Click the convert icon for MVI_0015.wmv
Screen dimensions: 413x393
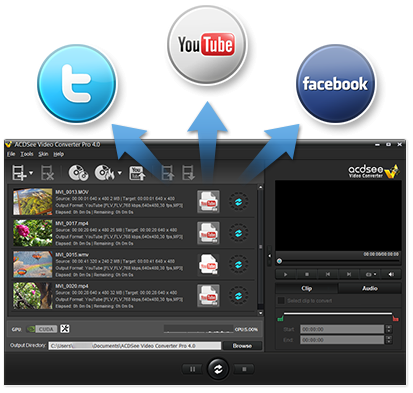tap(238, 264)
